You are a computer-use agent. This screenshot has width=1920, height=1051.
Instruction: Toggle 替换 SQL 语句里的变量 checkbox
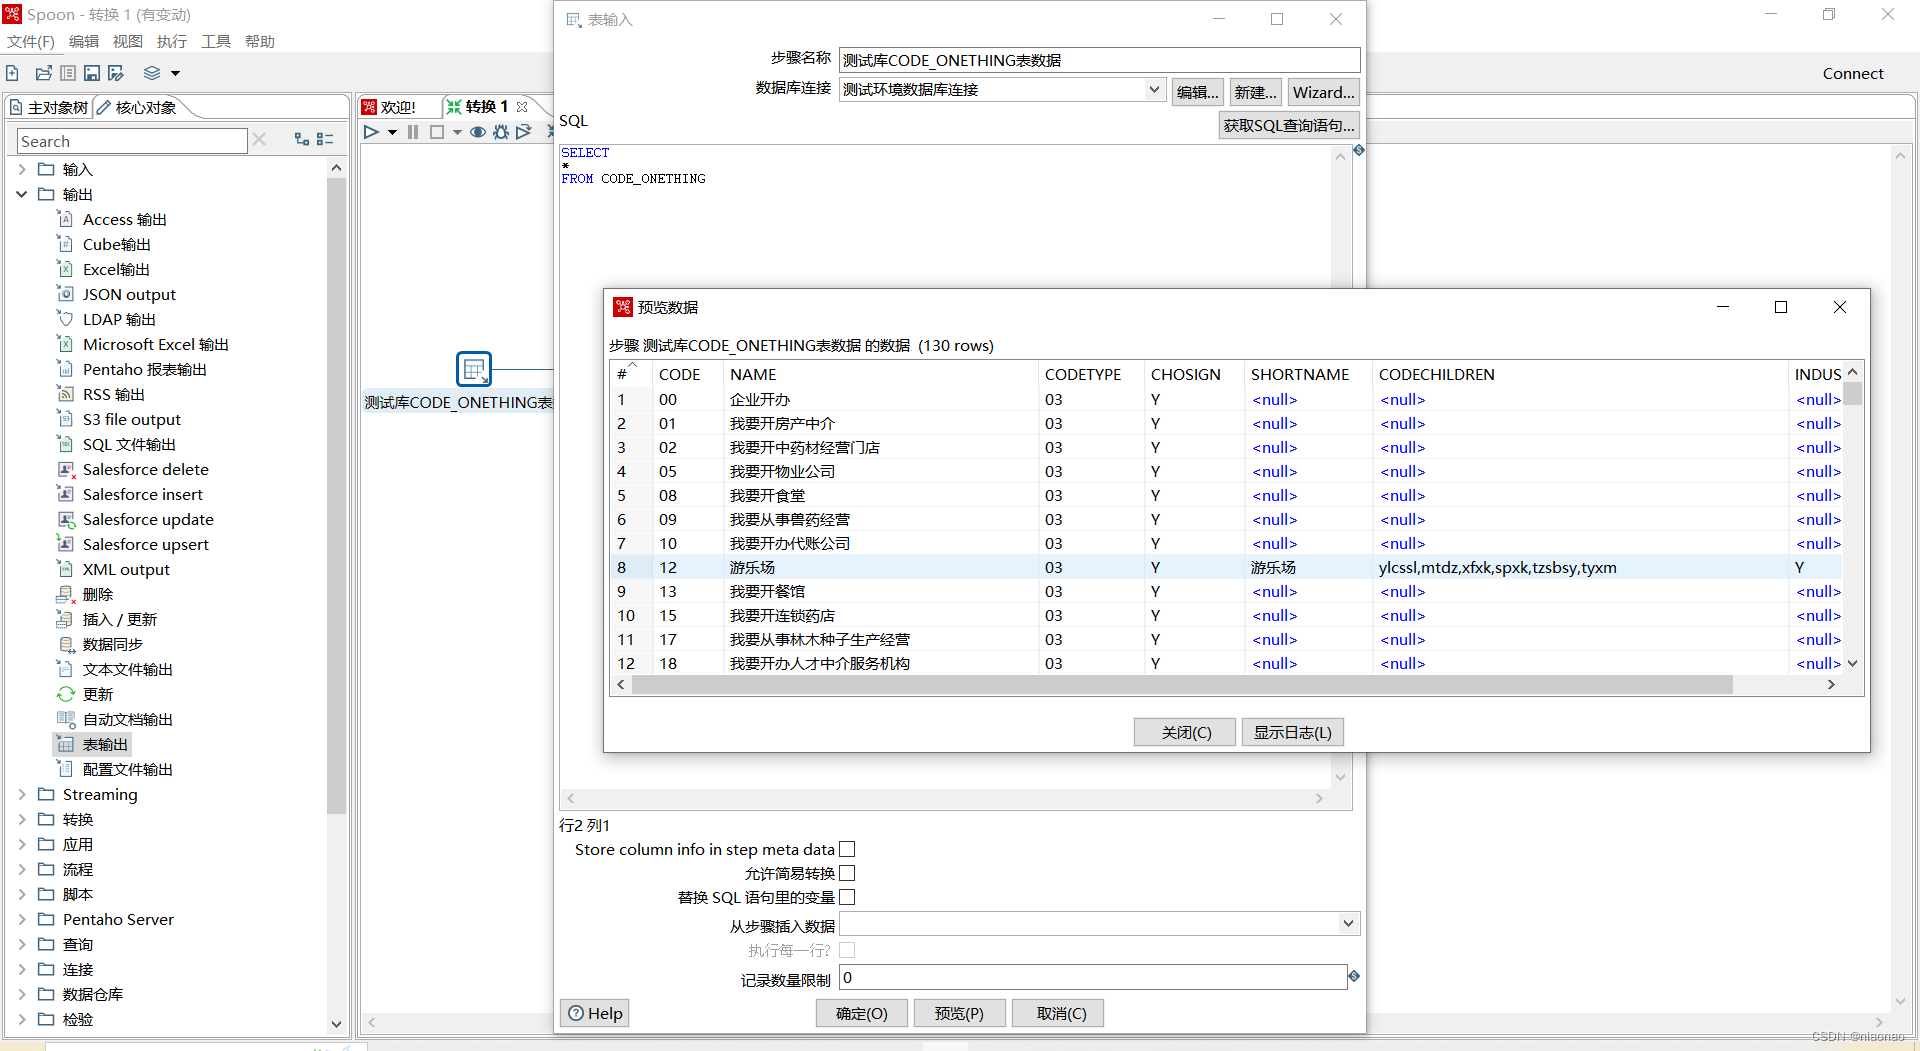click(x=847, y=897)
